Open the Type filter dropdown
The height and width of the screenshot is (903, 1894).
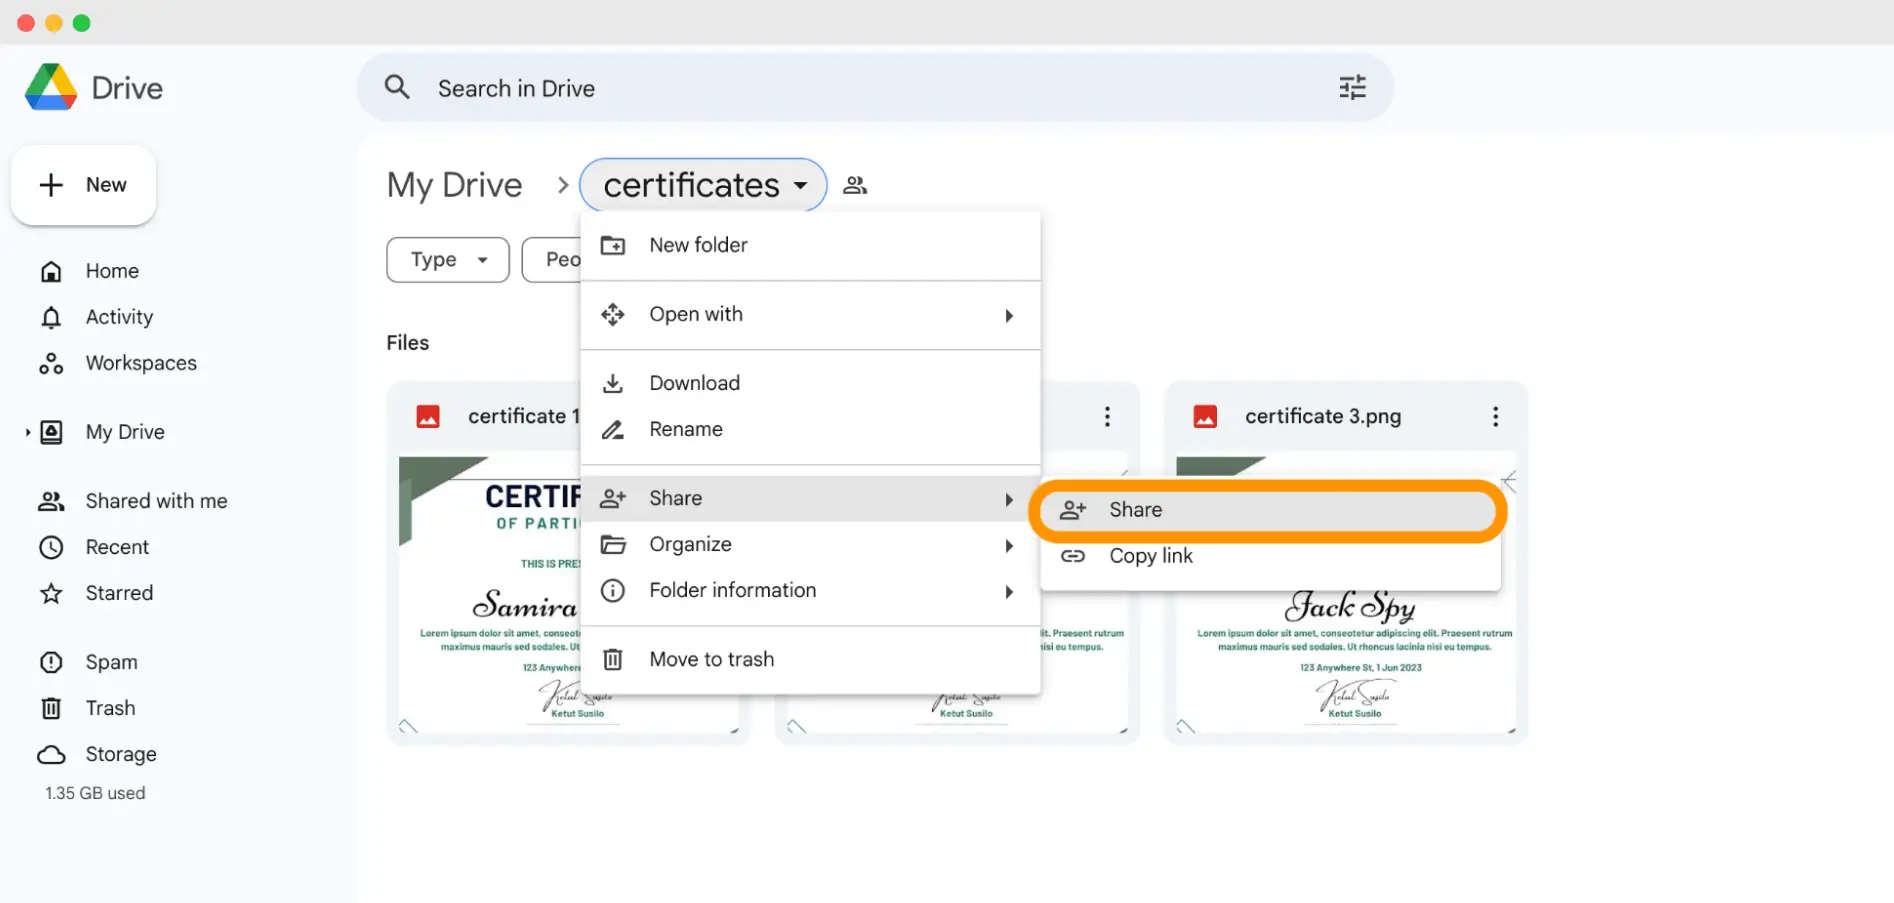point(447,259)
